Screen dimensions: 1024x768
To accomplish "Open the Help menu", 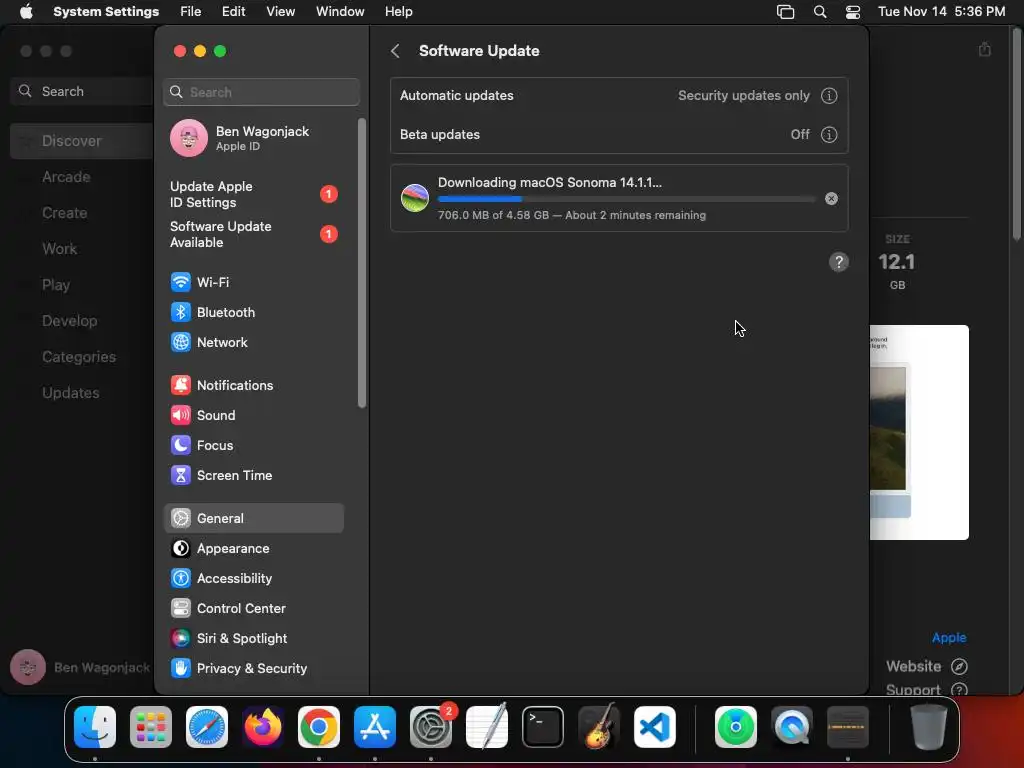I will click(398, 12).
